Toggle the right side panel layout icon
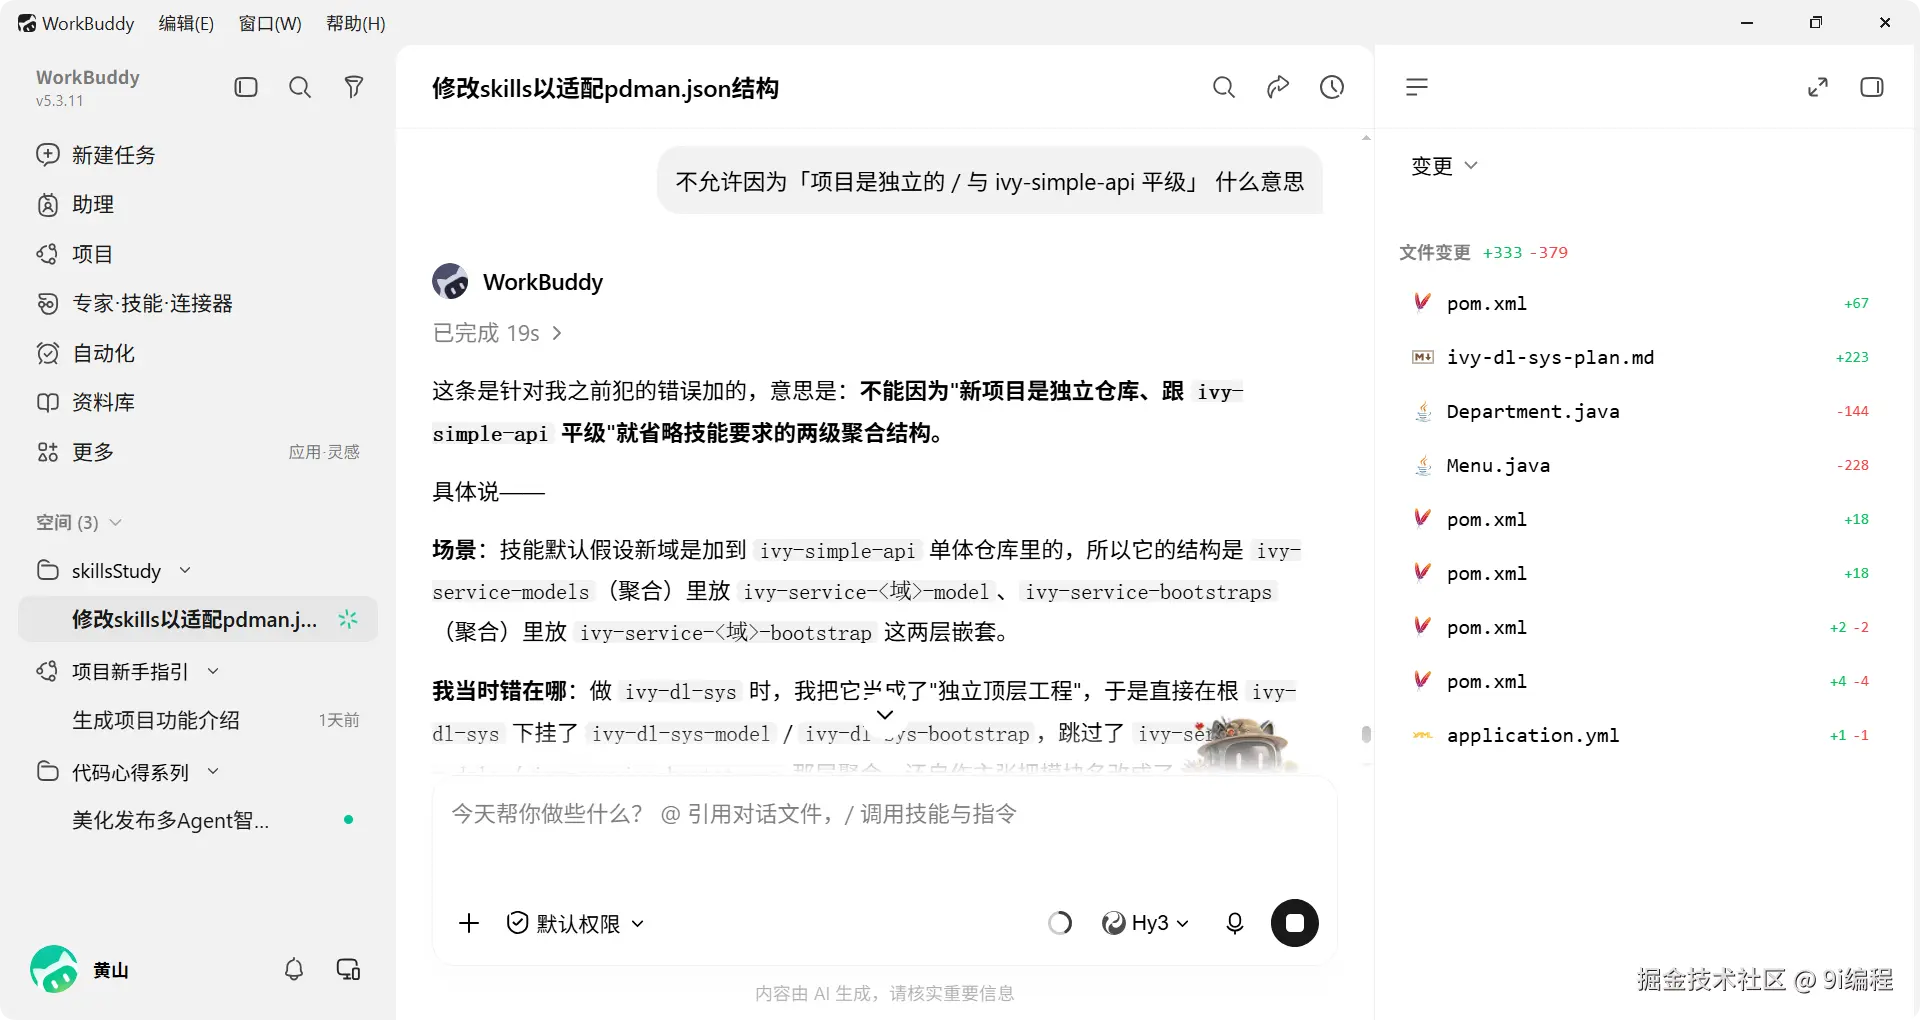This screenshot has height=1020, width=1920. click(1872, 87)
